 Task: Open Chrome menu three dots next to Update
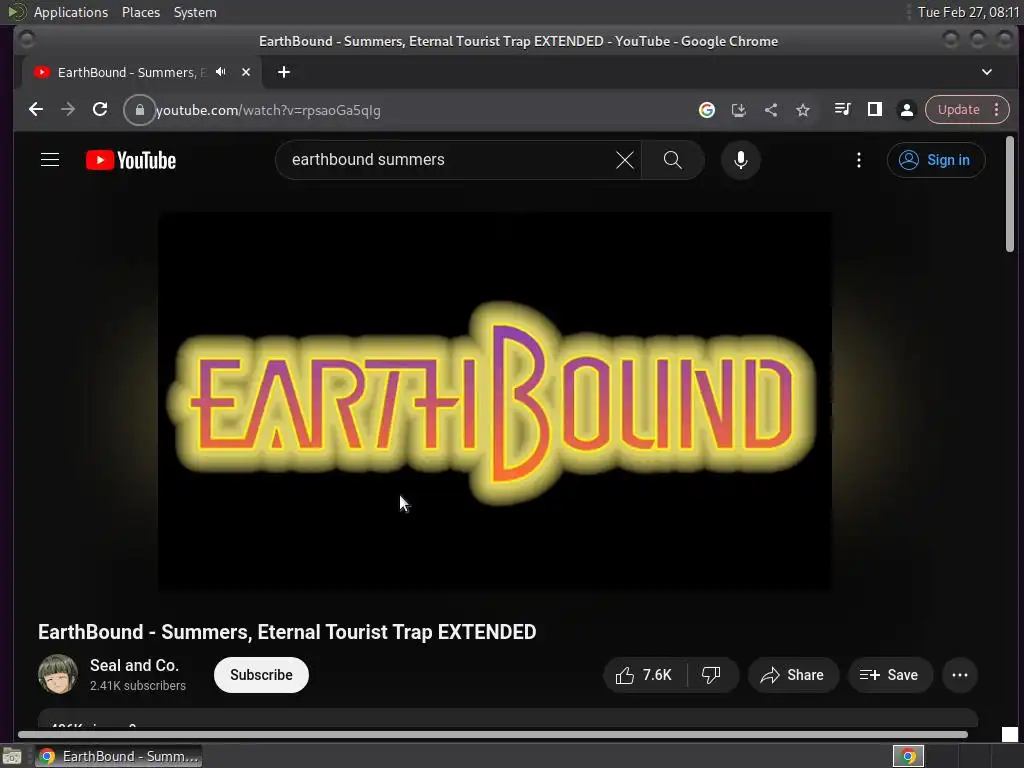[x=997, y=110]
